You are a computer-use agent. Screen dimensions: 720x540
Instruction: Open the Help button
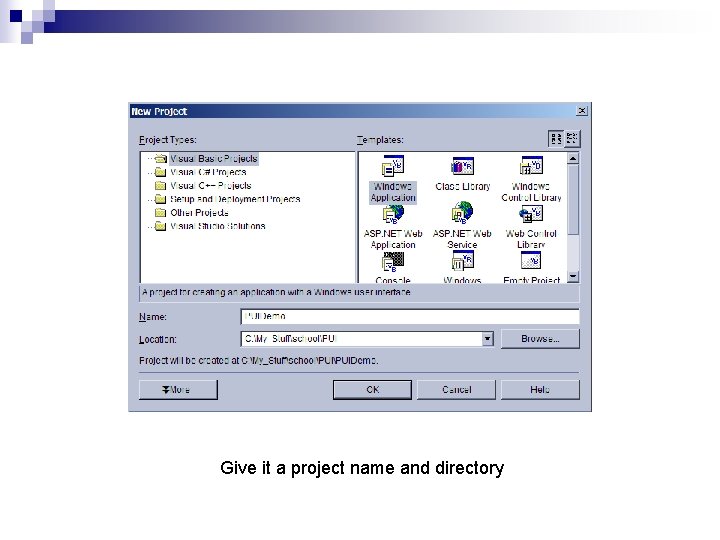(x=540, y=390)
